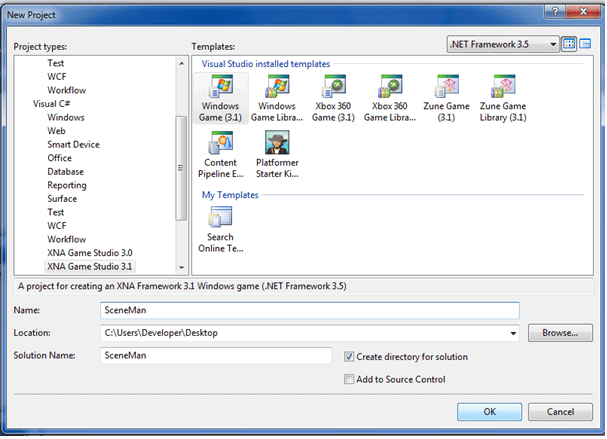Choose the Xbox 360 Game Library template
Screen dimensions: 607x439
[390, 99]
